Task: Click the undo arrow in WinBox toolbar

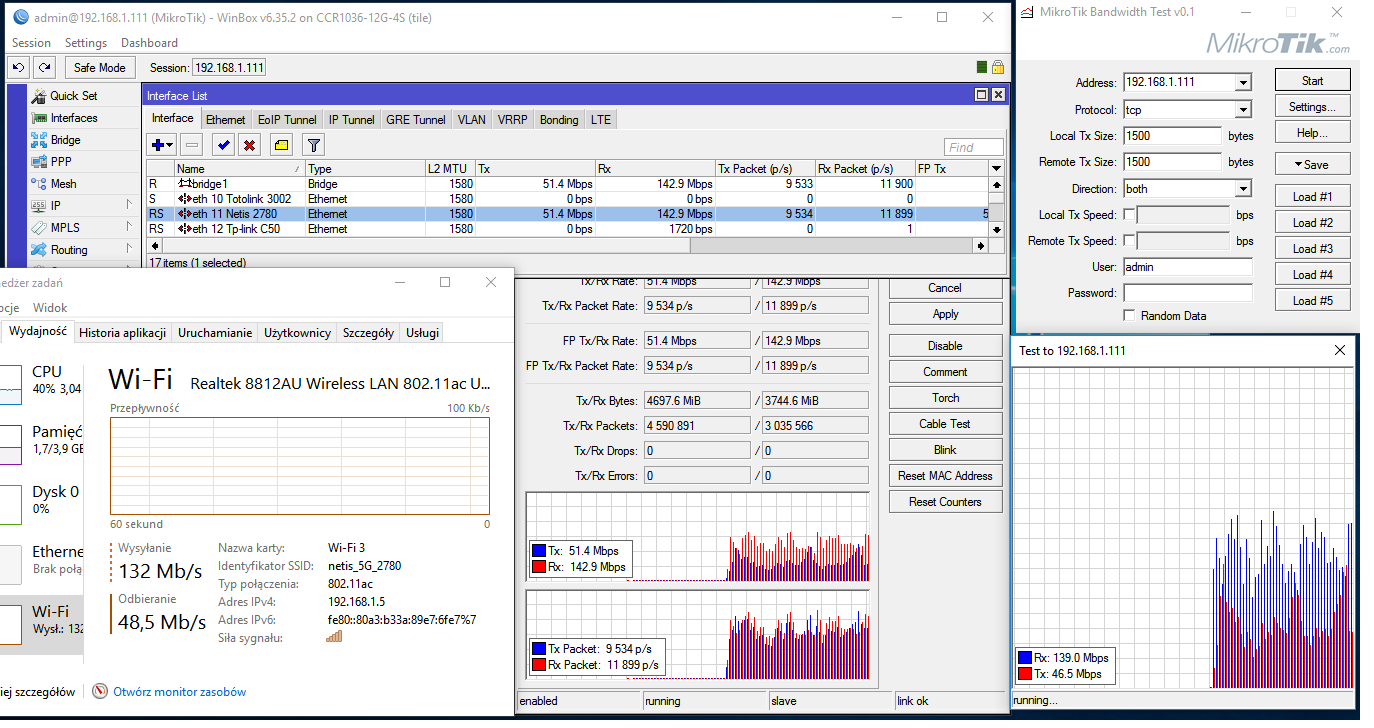Action: pyautogui.click(x=19, y=67)
